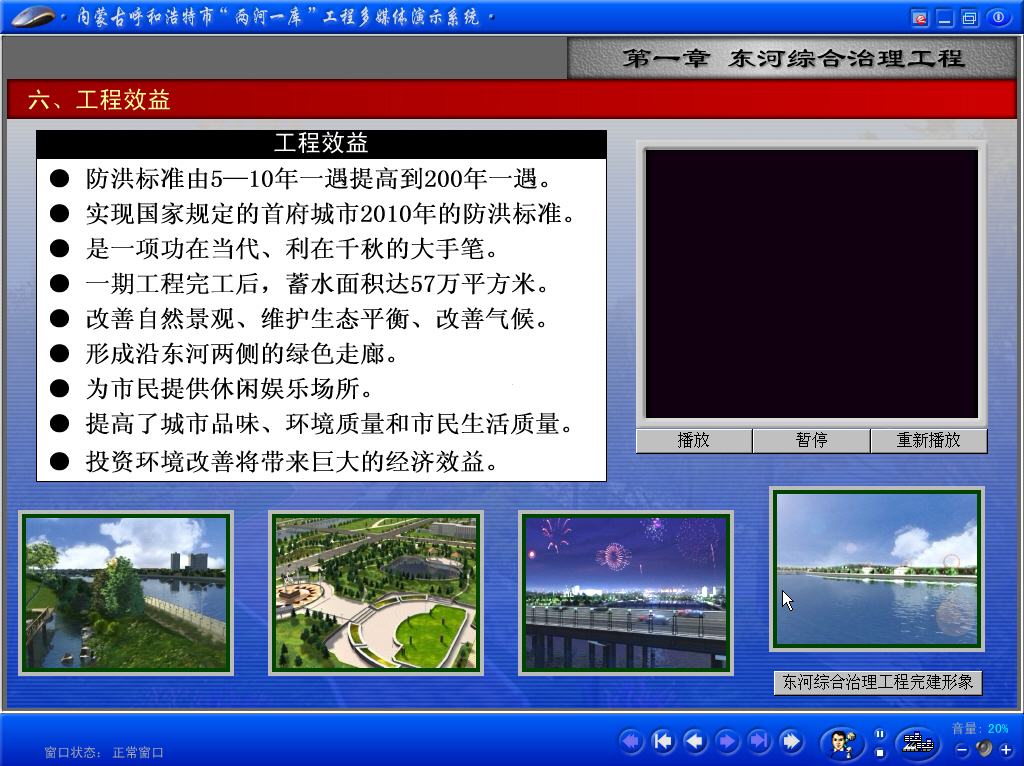Click the double-right fast-forward arrow button
The width and height of the screenshot is (1024, 766).
click(791, 741)
